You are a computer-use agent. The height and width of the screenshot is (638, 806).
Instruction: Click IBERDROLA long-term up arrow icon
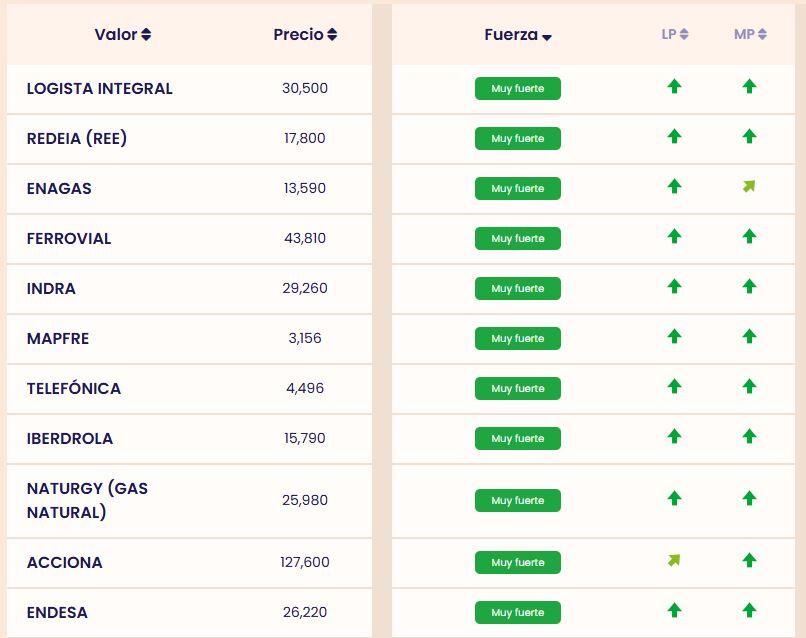click(674, 437)
